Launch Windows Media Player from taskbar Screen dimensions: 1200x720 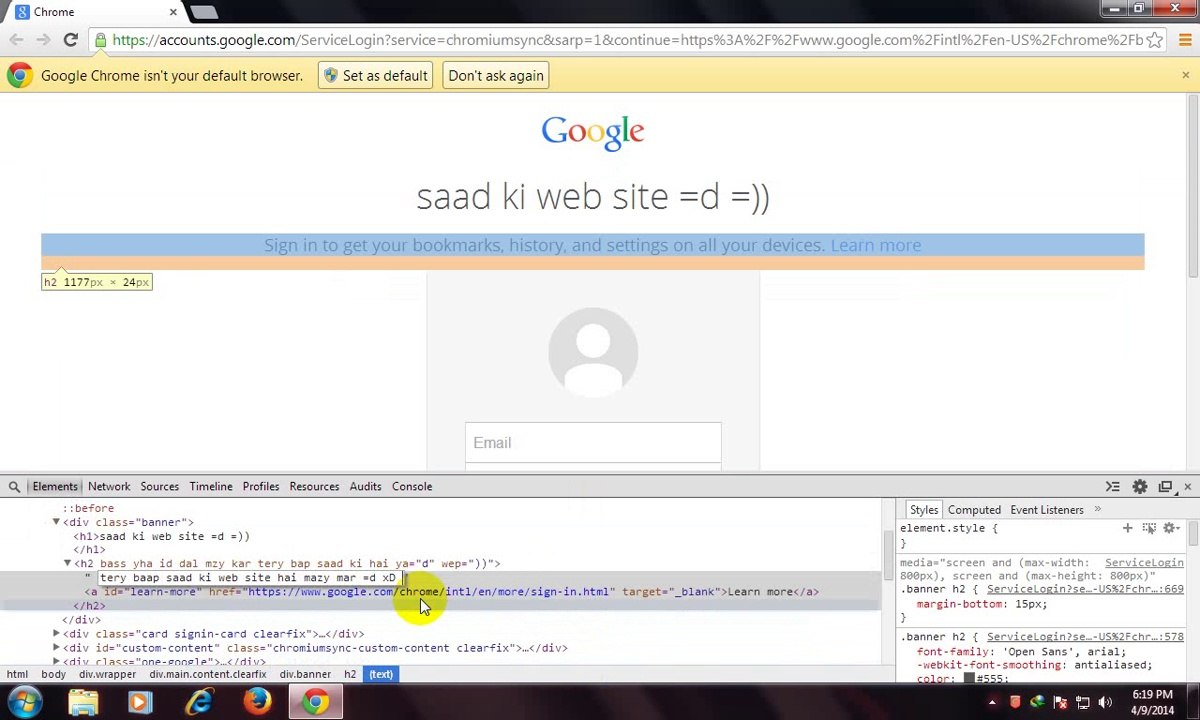(x=139, y=702)
